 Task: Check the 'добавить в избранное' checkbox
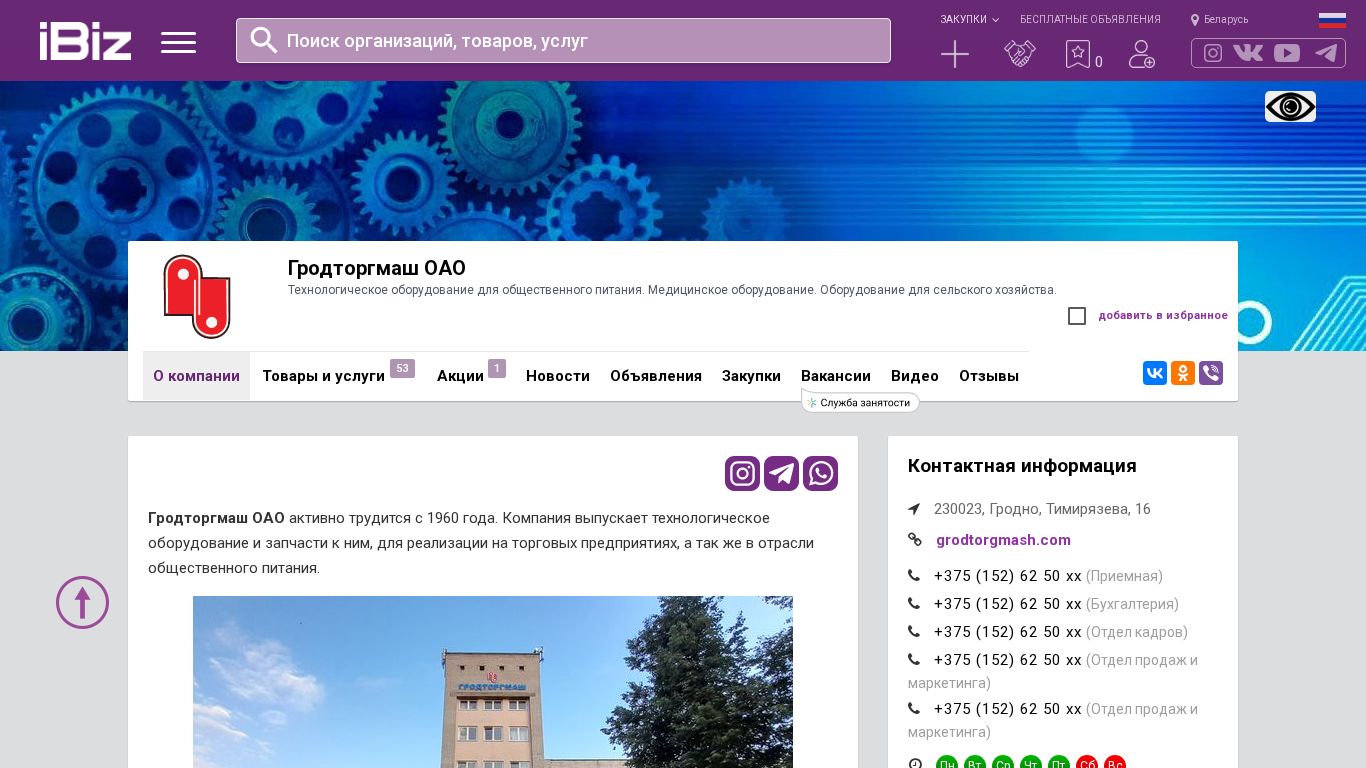(1077, 316)
